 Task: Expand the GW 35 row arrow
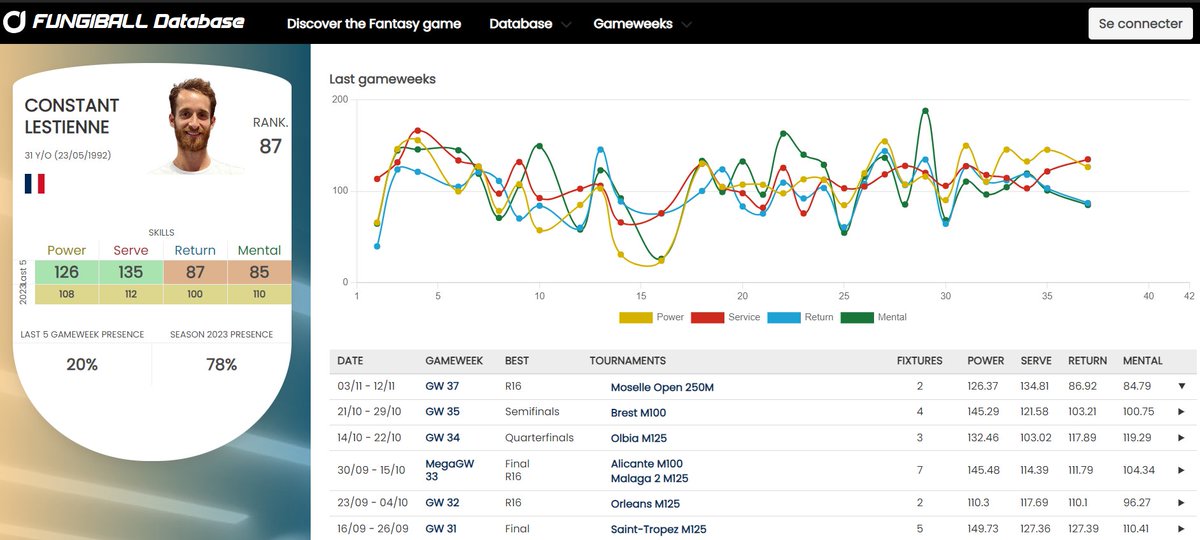click(x=1181, y=412)
